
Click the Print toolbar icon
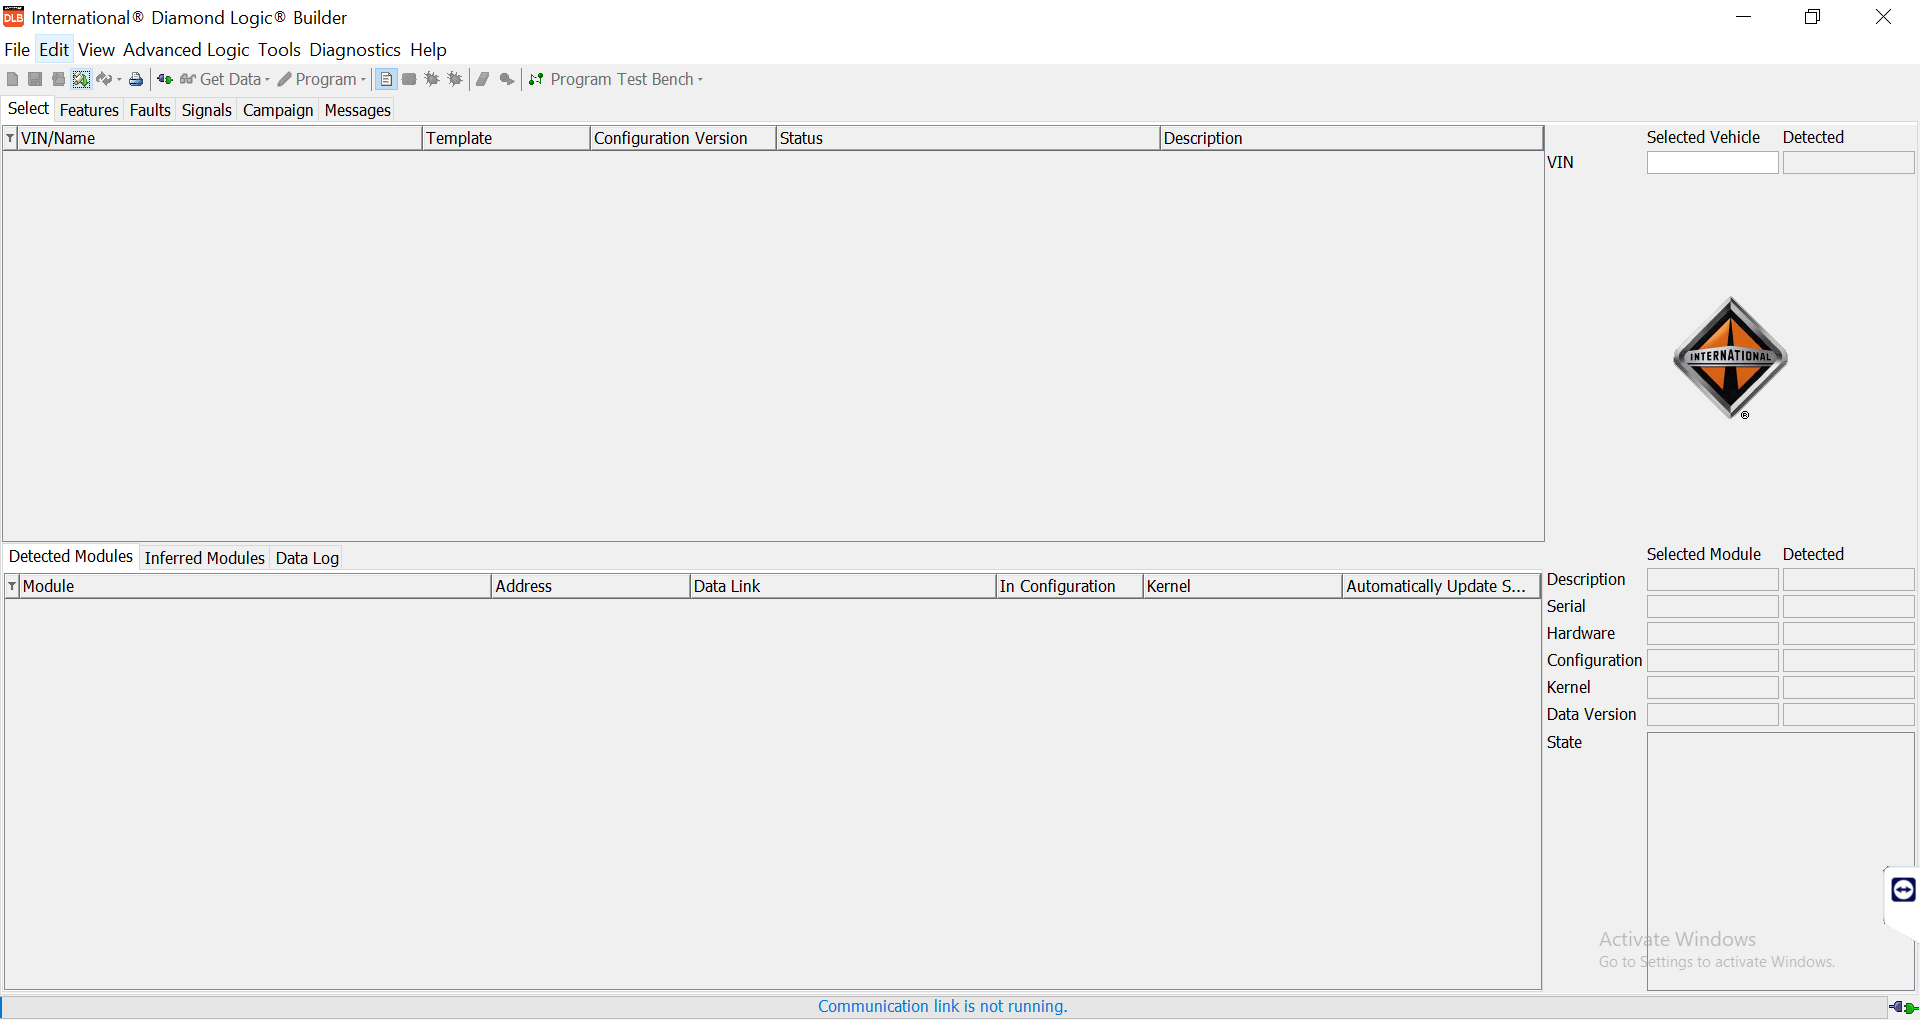point(136,79)
